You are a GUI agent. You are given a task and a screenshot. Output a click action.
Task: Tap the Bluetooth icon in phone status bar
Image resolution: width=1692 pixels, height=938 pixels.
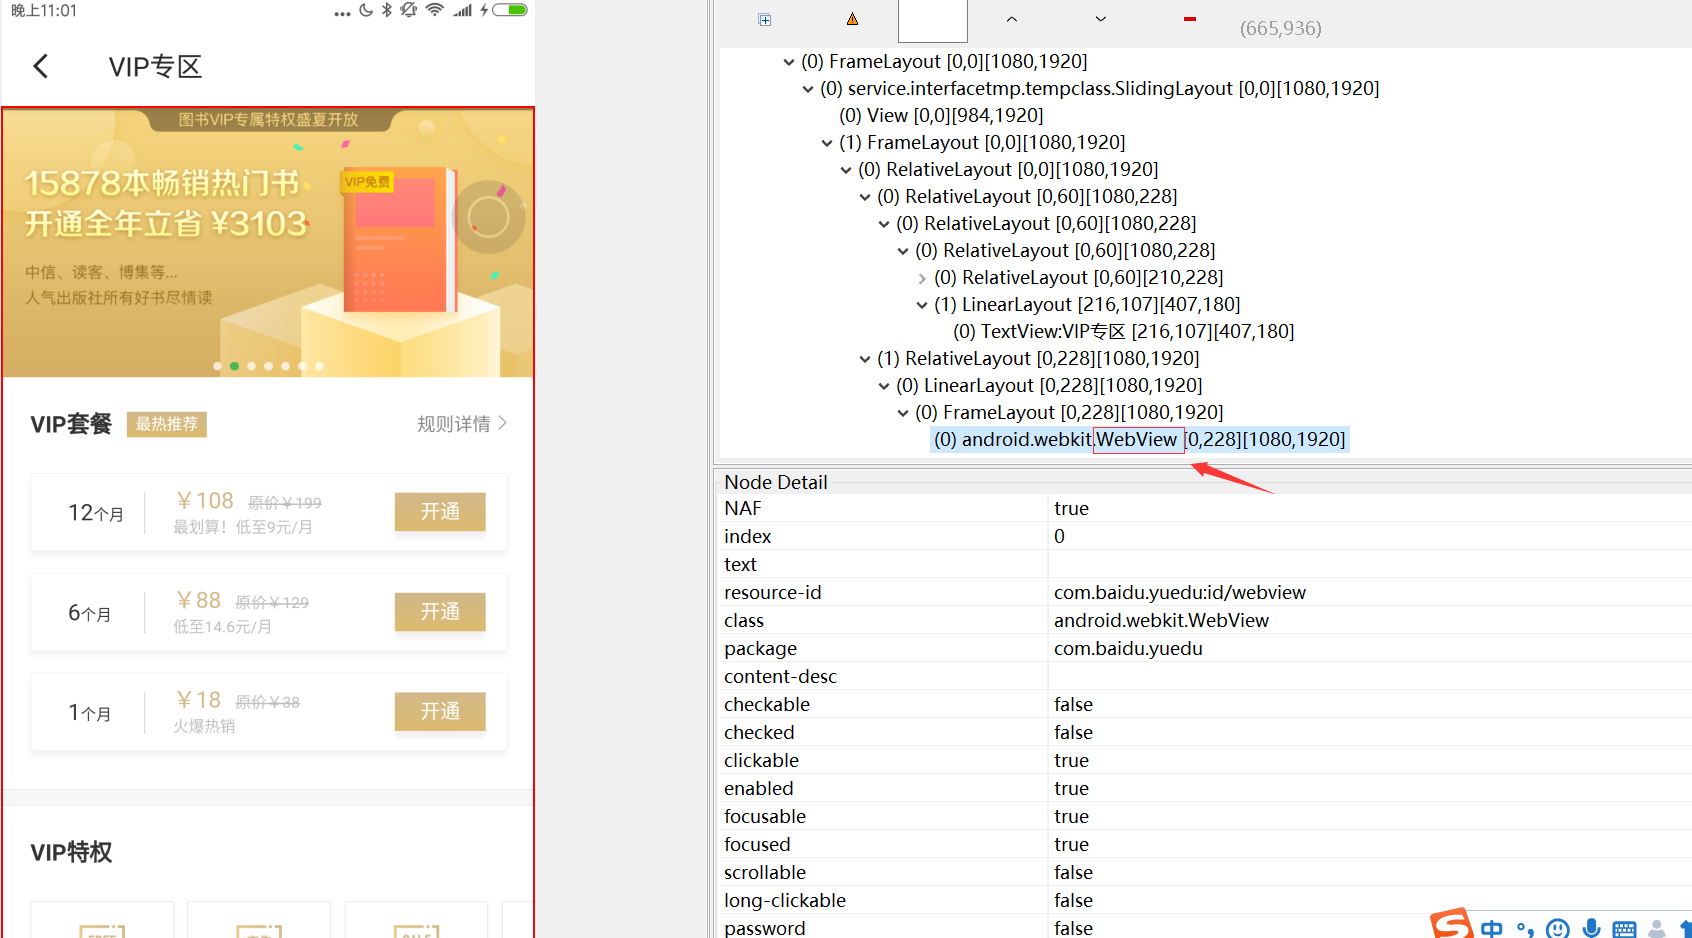click(x=387, y=10)
